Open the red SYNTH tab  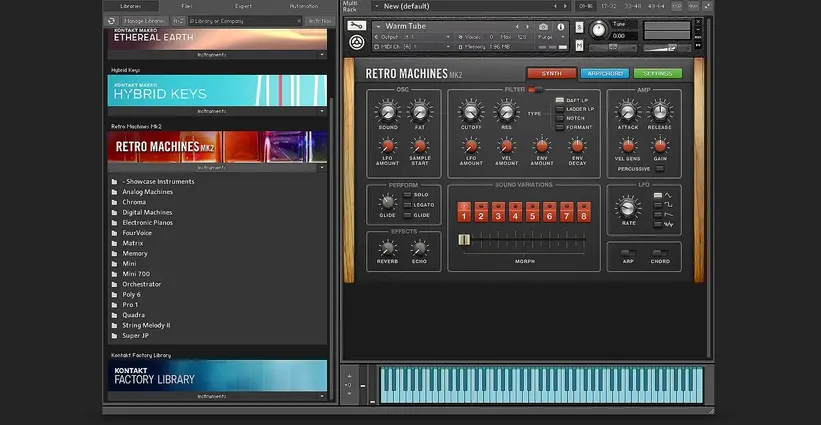point(551,73)
